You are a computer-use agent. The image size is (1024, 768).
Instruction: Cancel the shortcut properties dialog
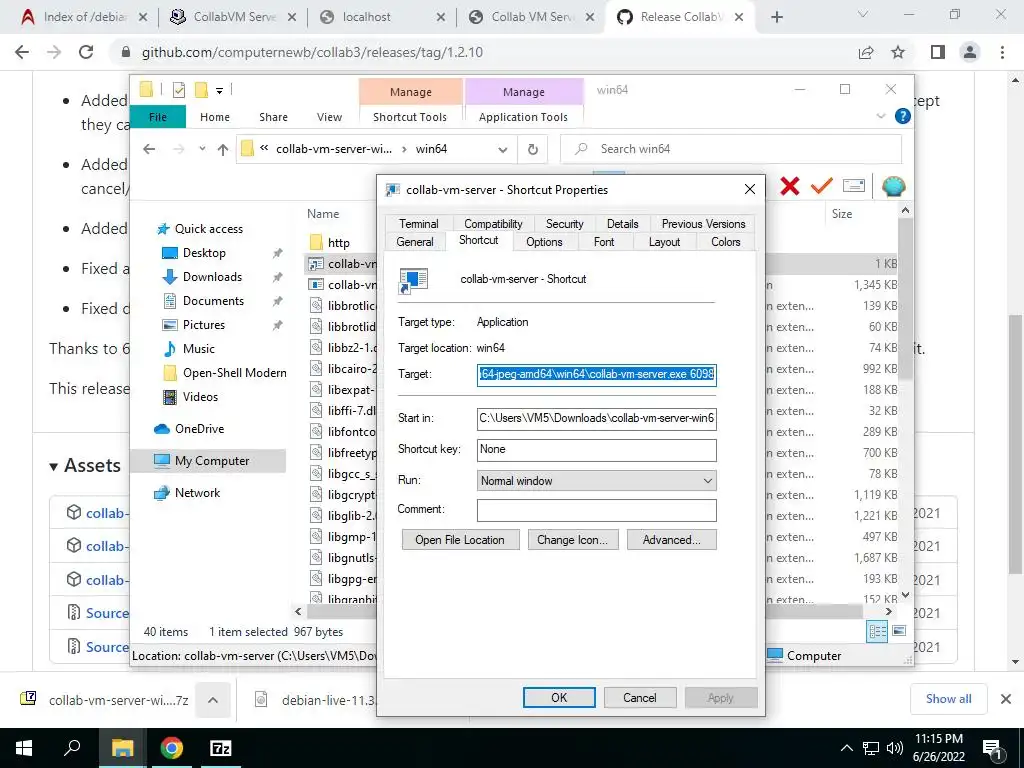point(639,697)
